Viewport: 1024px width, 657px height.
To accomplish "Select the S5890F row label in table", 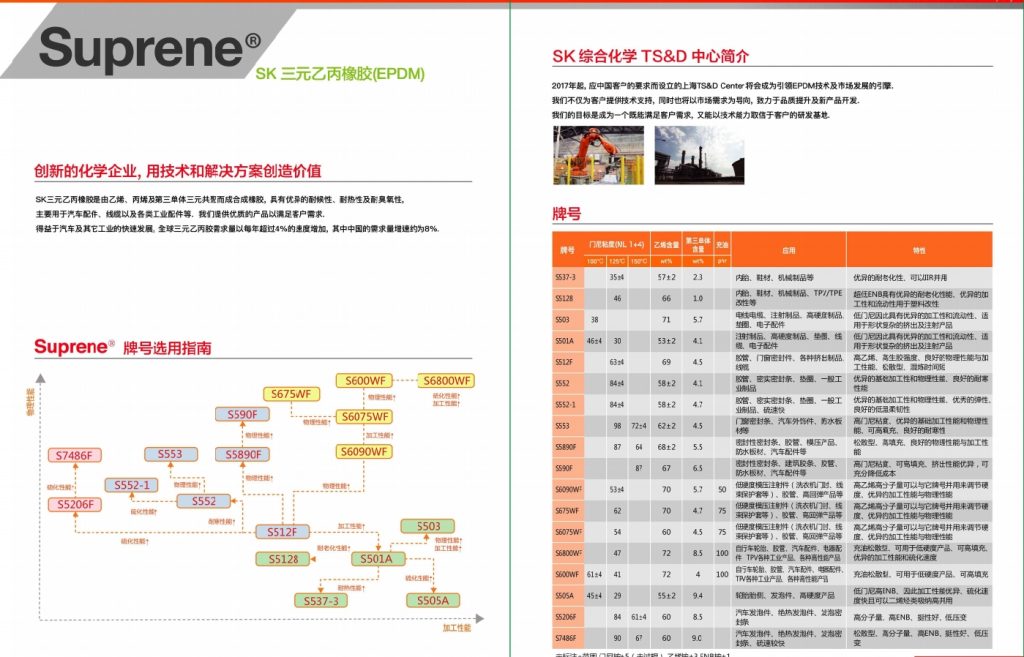I will pos(566,447).
